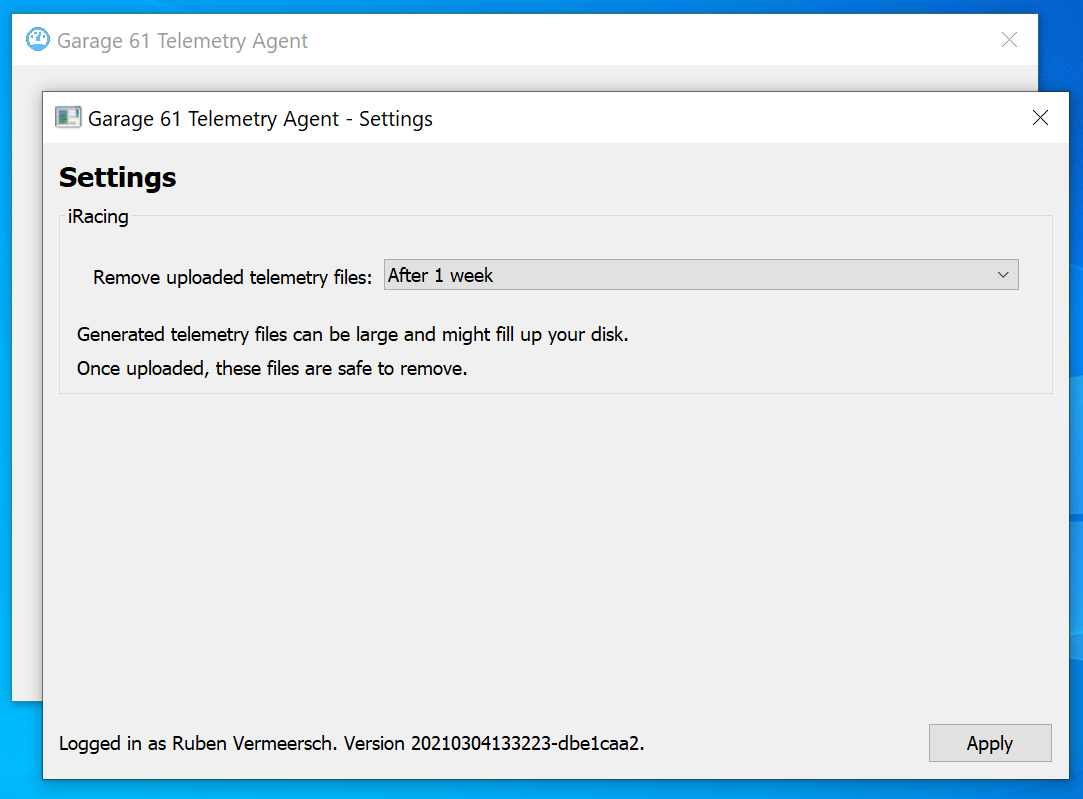Click the chevron arrow on the combo box
The height and width of the screenshot is (799, 1083).
[1003, 275]
